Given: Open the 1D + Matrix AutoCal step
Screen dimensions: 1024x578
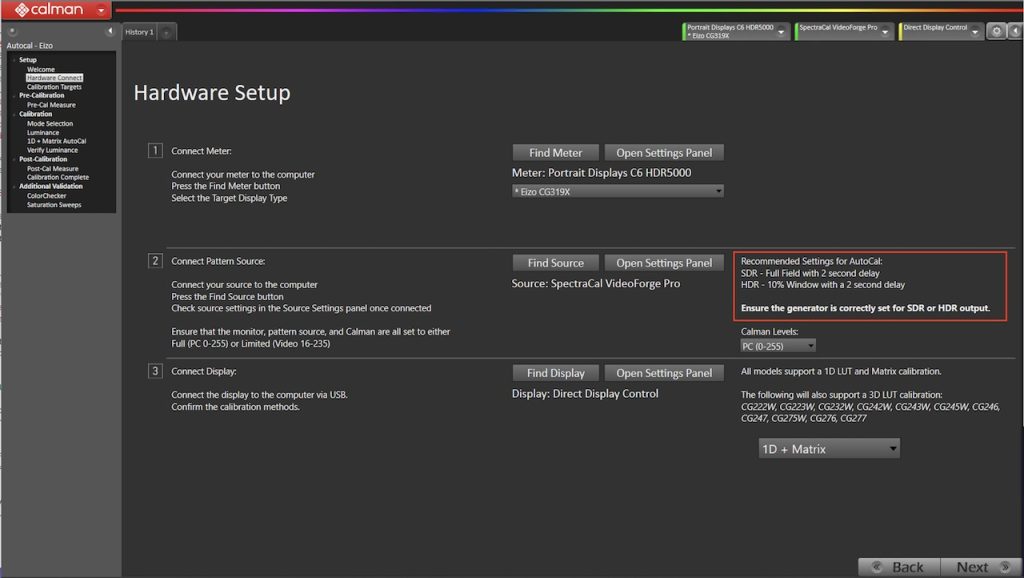Looking at the screenshot, I should (56, 141).
